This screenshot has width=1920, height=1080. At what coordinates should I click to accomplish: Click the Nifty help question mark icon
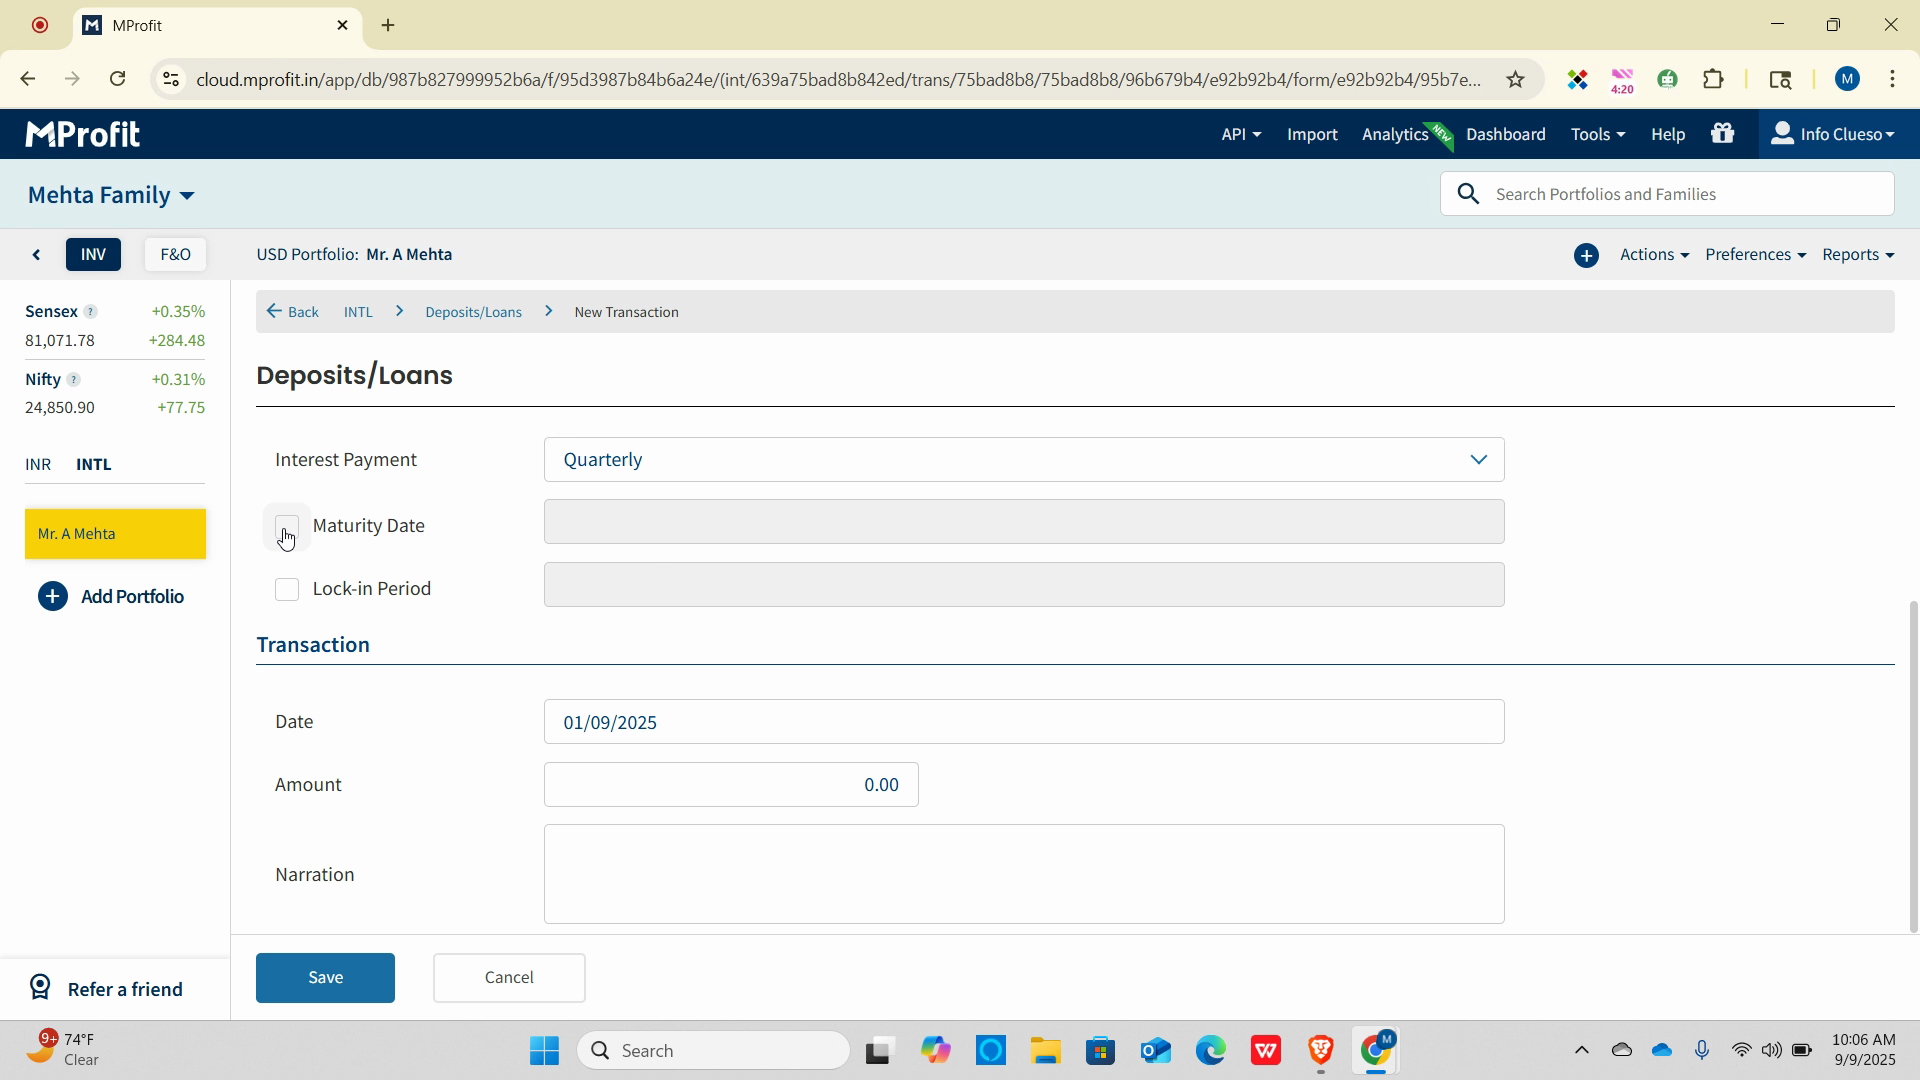click(x=73, y=380)
